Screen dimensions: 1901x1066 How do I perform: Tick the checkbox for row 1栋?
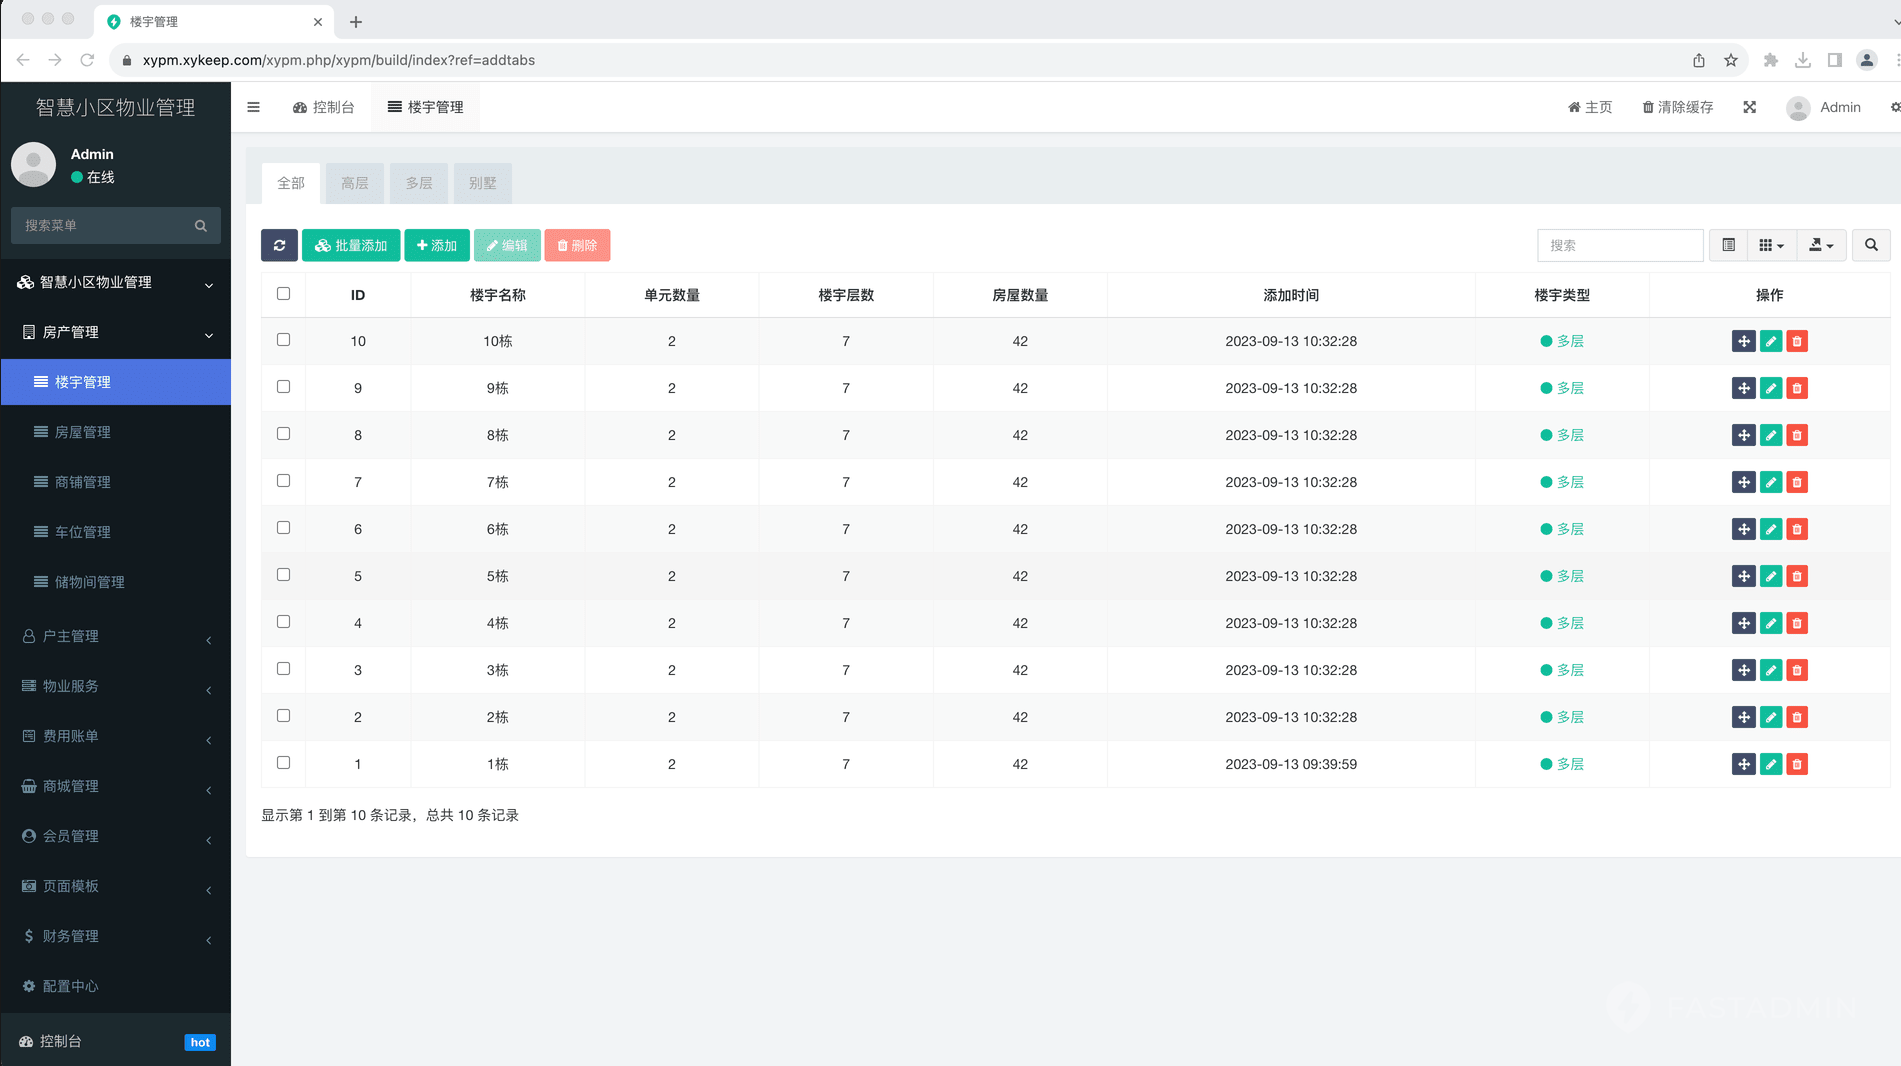(284, 763)
